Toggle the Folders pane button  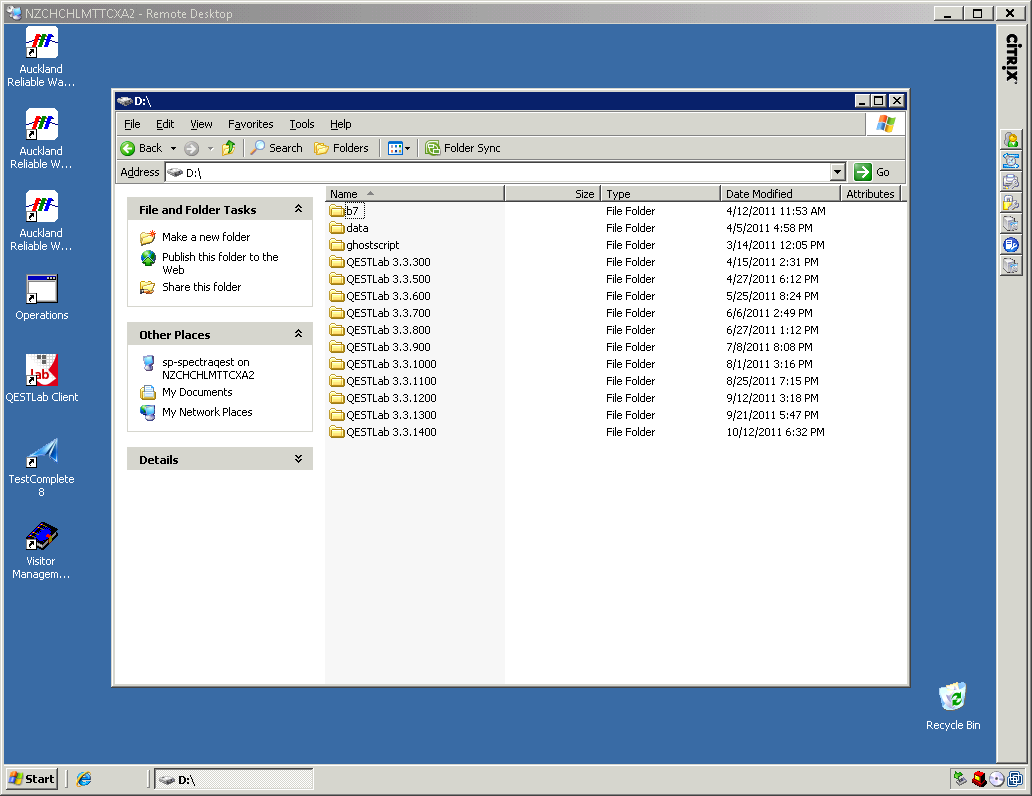pyautogui.click(x=341, y=148)
